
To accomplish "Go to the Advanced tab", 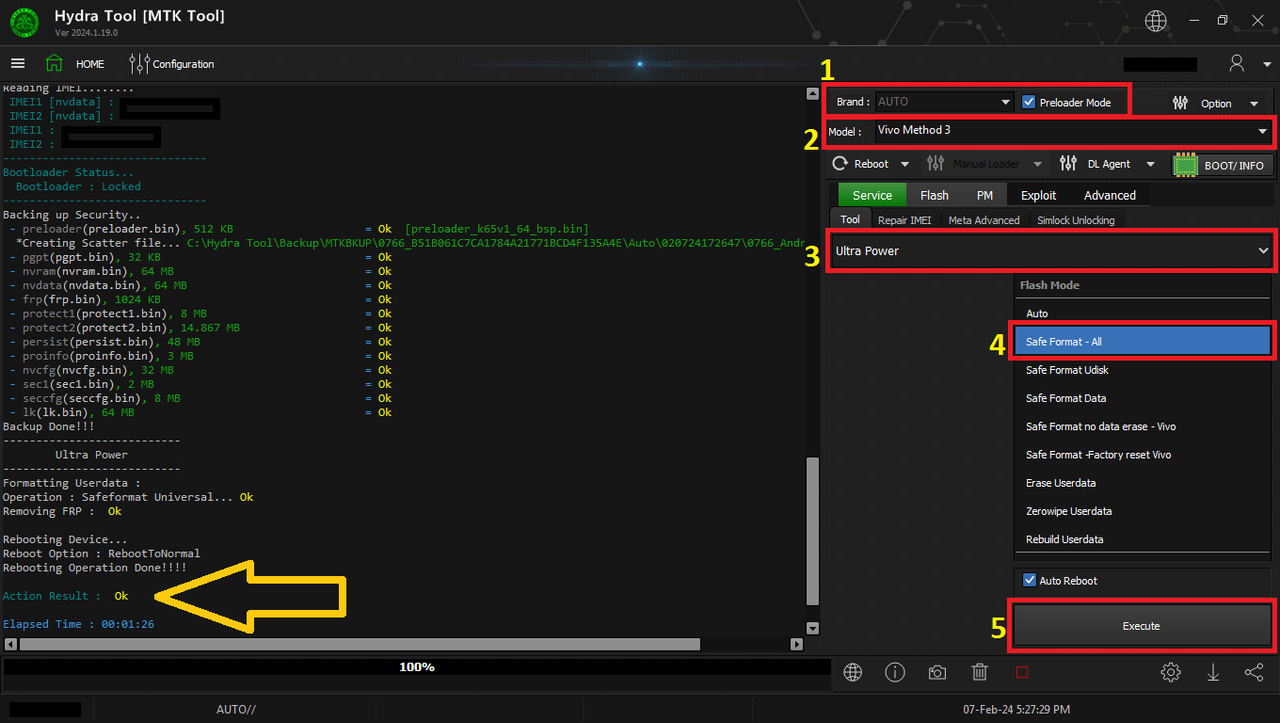I will [x=1110, y=195].
